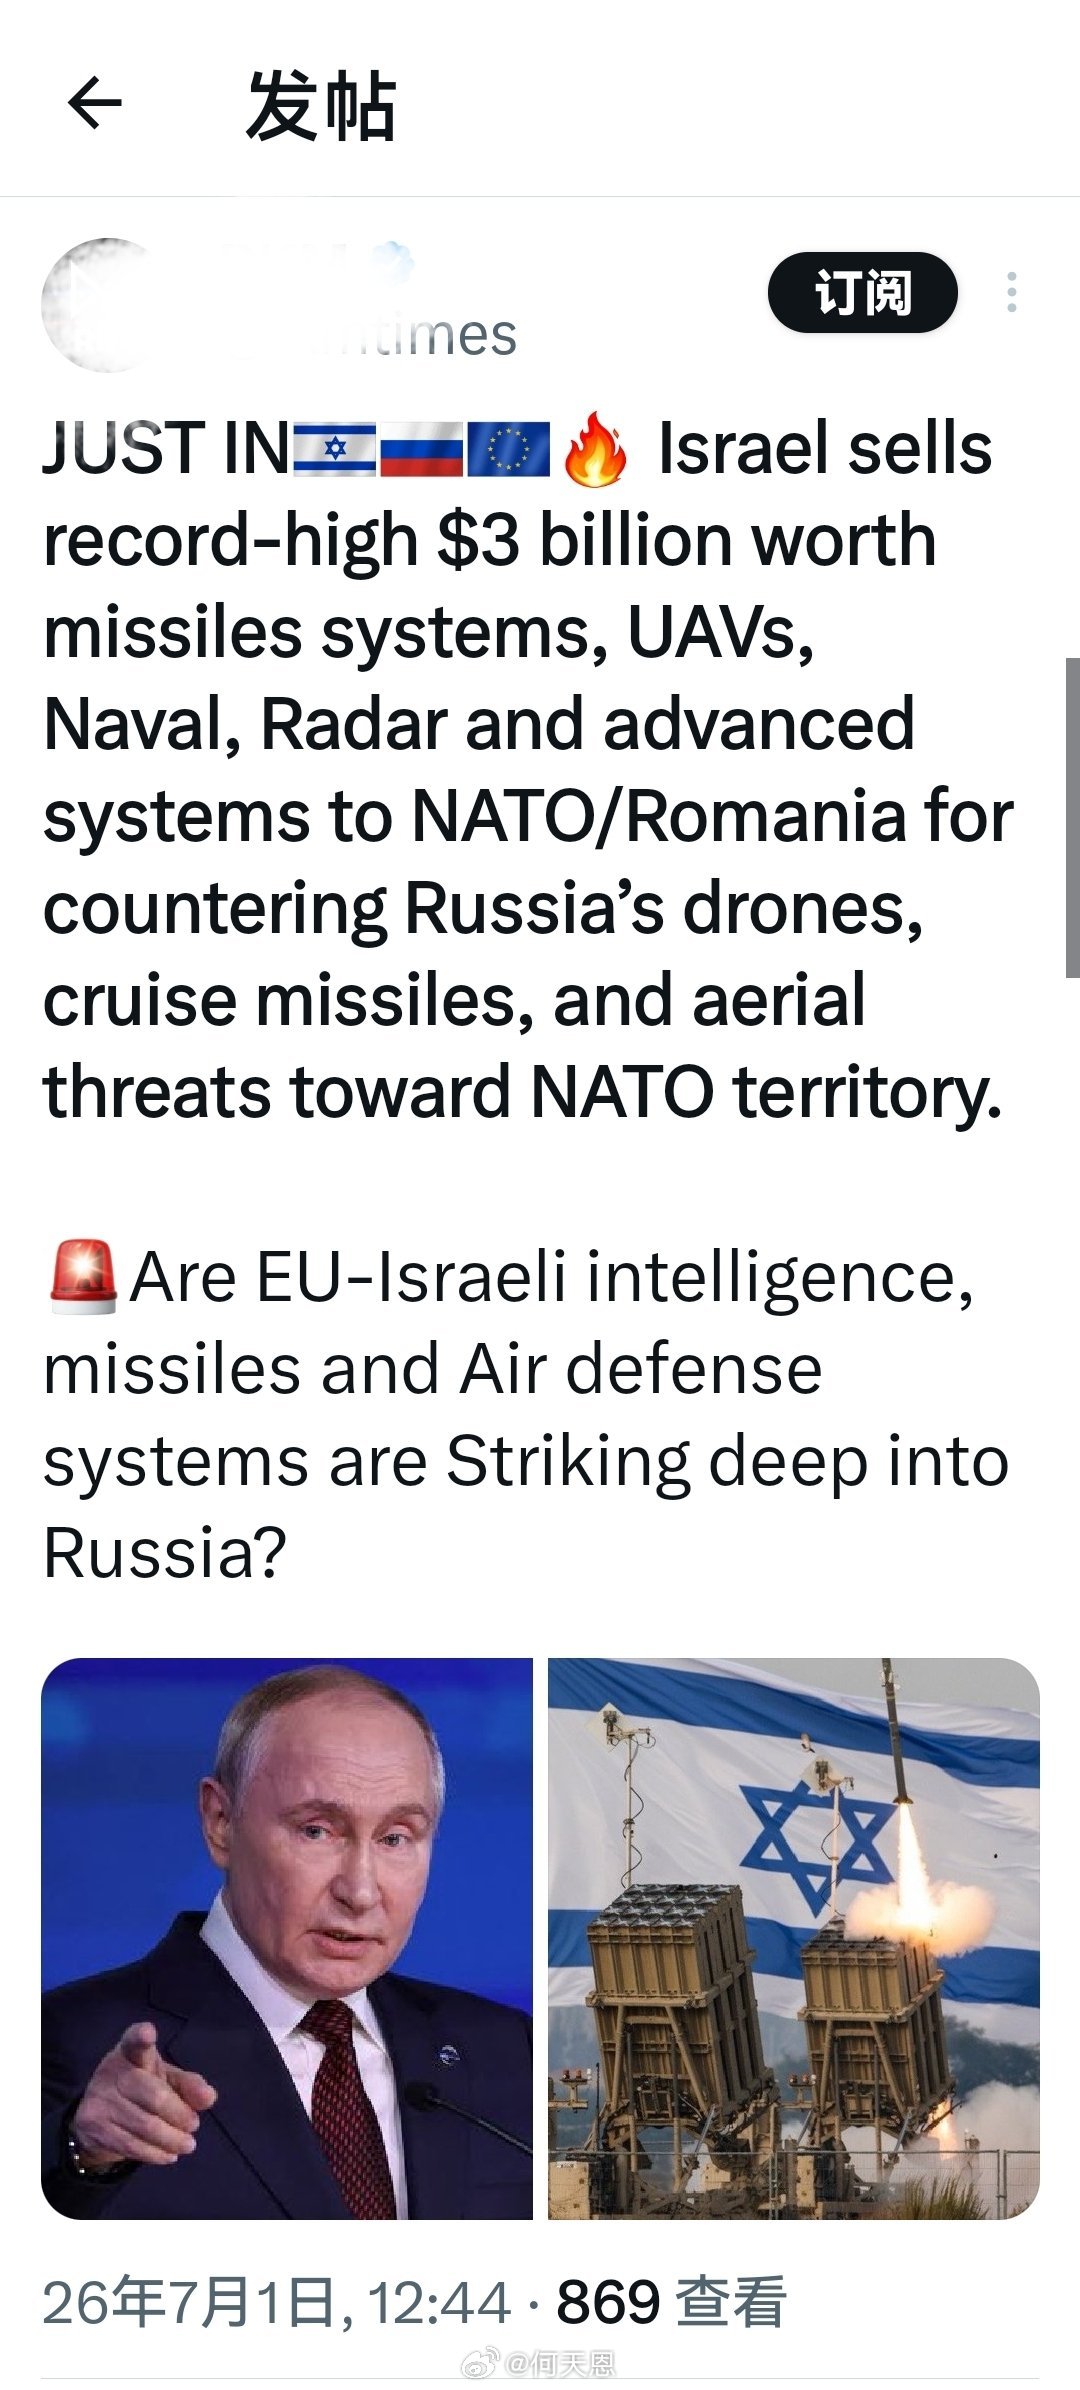Click the 订阅 subscribe button
1080x2390 pixels.
click(x=862, y=292)
